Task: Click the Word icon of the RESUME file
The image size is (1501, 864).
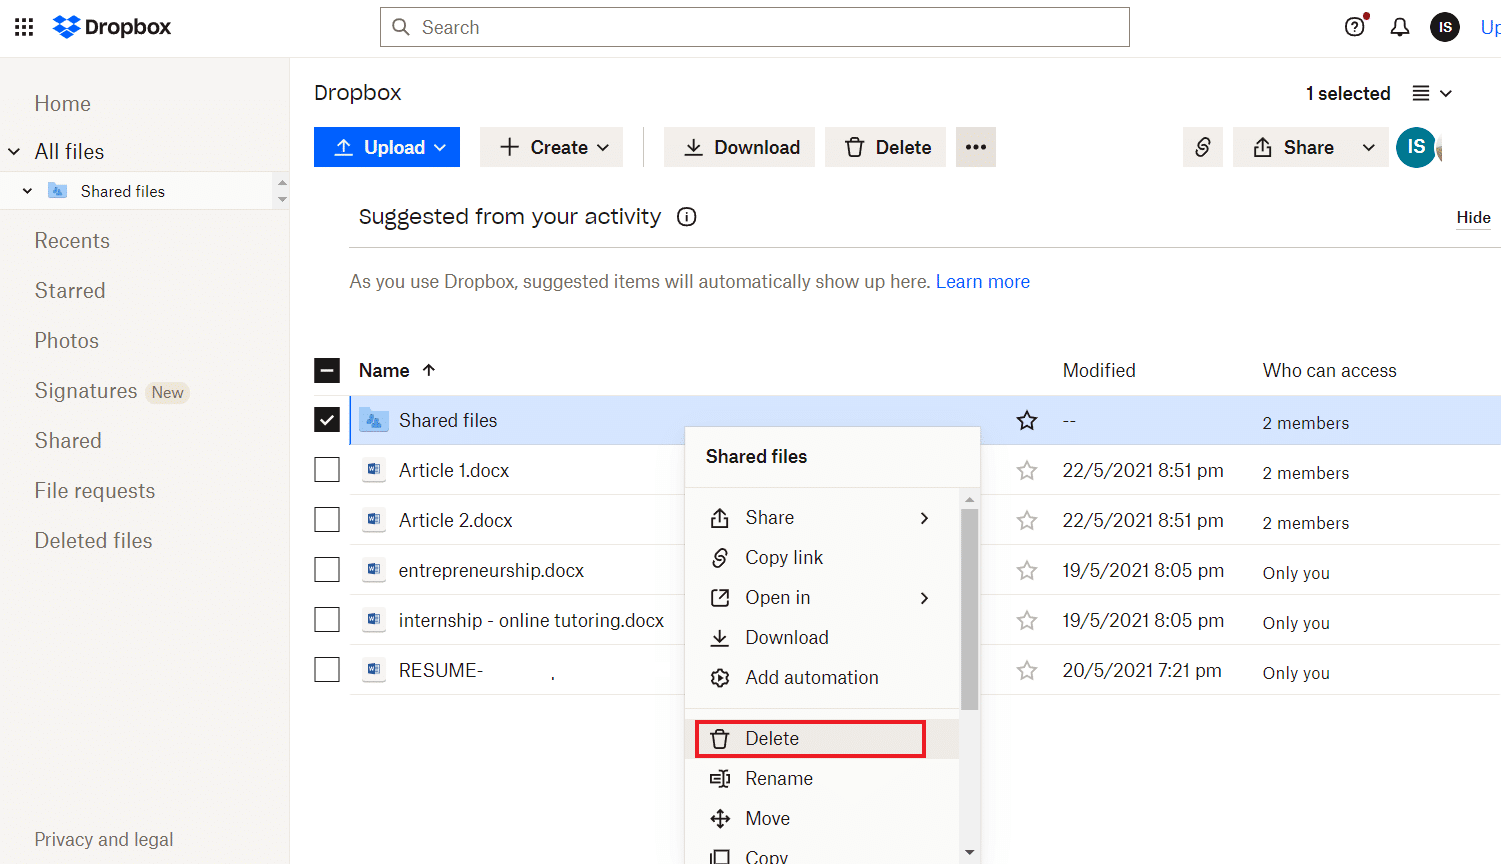Action: tap(374, 669)
